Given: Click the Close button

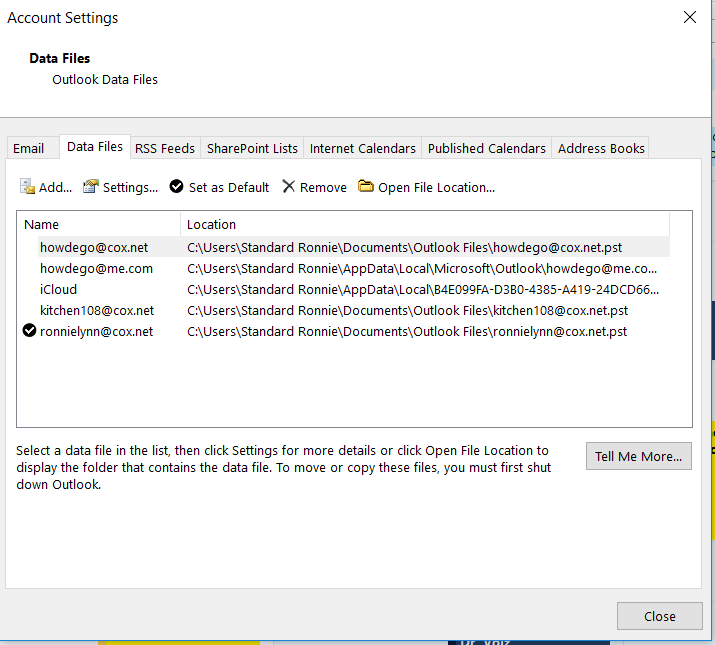Looking at the screenshot, I should (x=659, y=616).
